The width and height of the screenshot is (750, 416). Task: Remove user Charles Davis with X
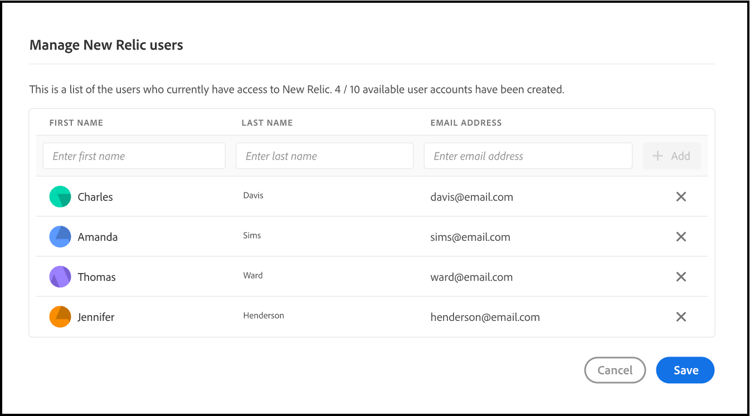point(681,197)
